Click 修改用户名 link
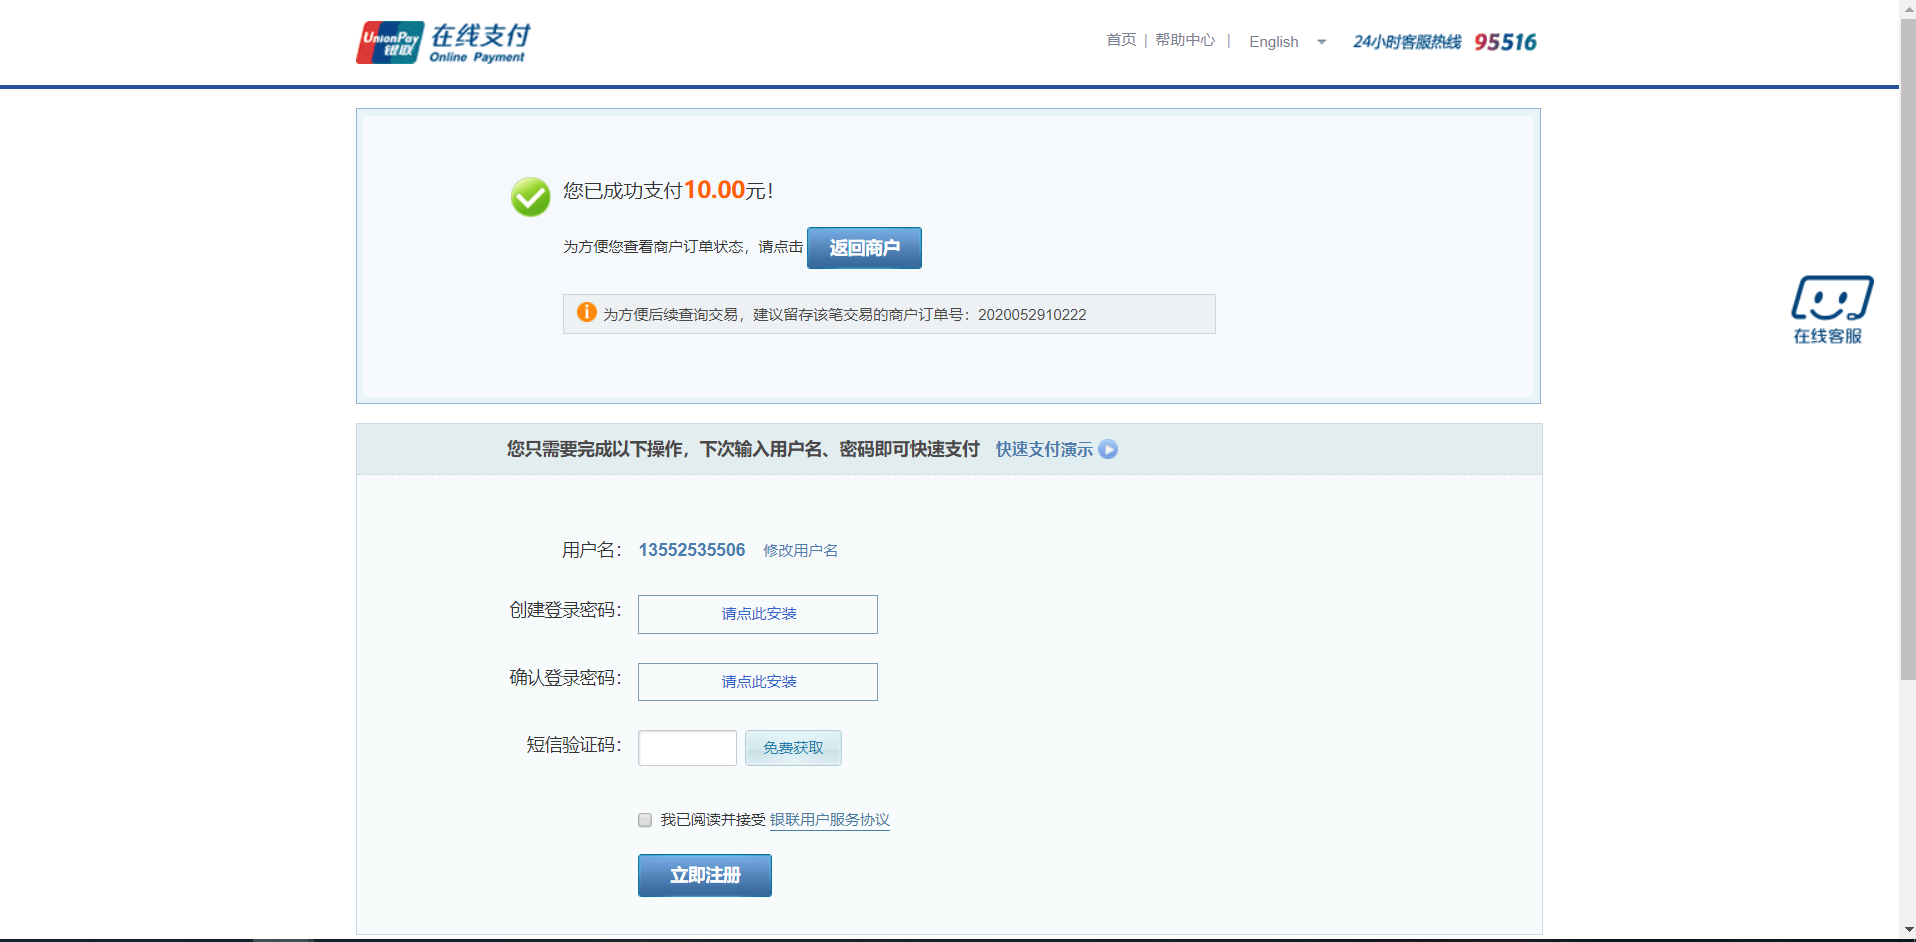Viewport: 1916px width, 942px height. click(801, 551)
